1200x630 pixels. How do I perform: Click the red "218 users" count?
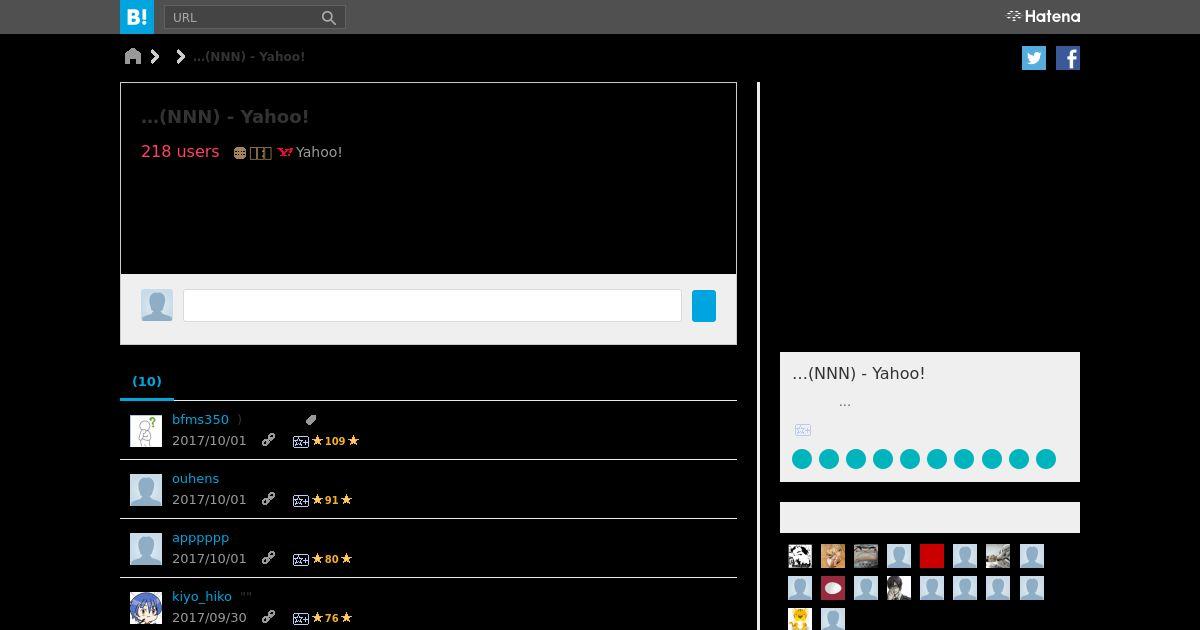click(x=180, y=151)
